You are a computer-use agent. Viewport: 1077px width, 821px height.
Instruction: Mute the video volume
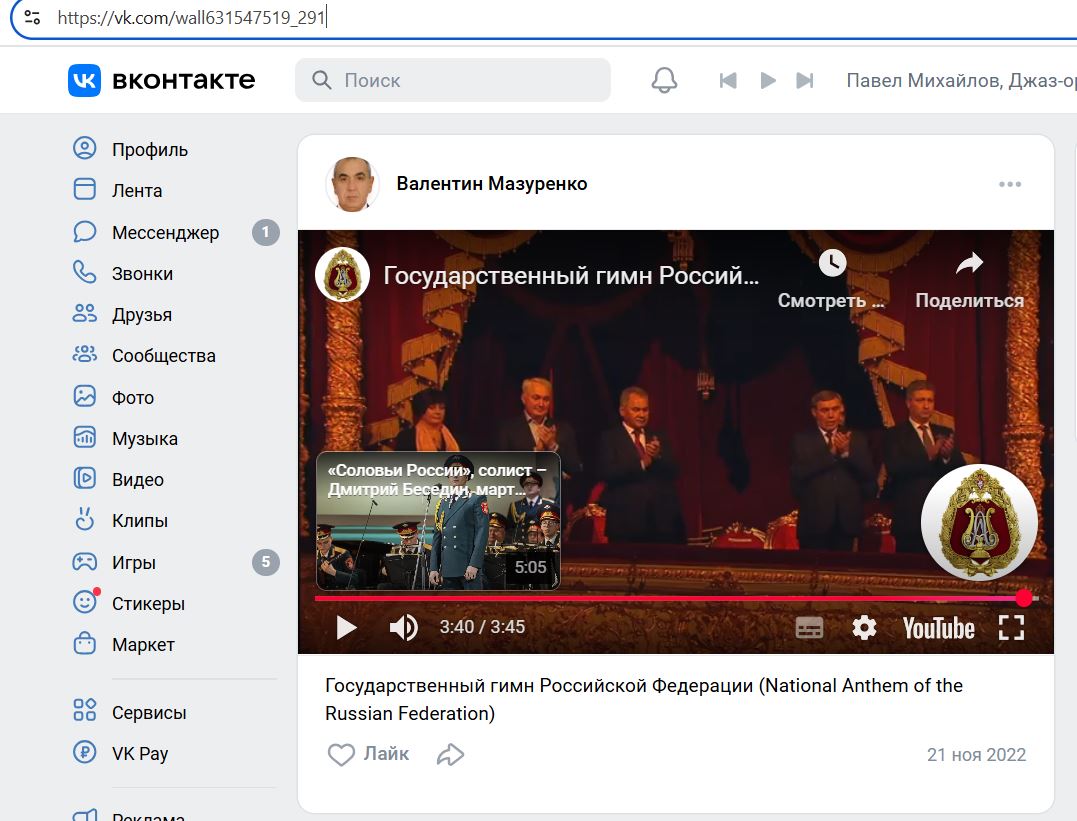click(x=403, y=627)
